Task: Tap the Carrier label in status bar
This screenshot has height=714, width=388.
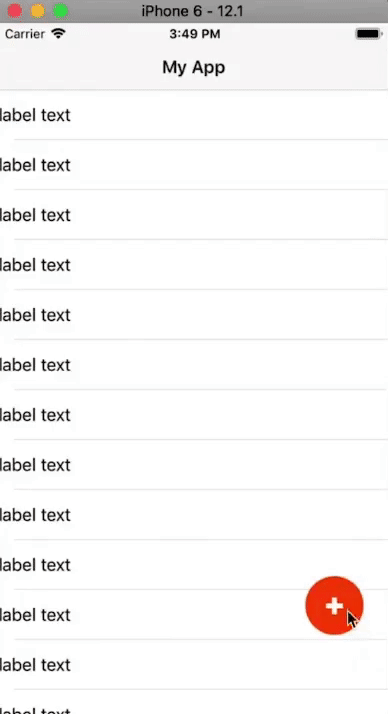Action: [x=25, y=34]
